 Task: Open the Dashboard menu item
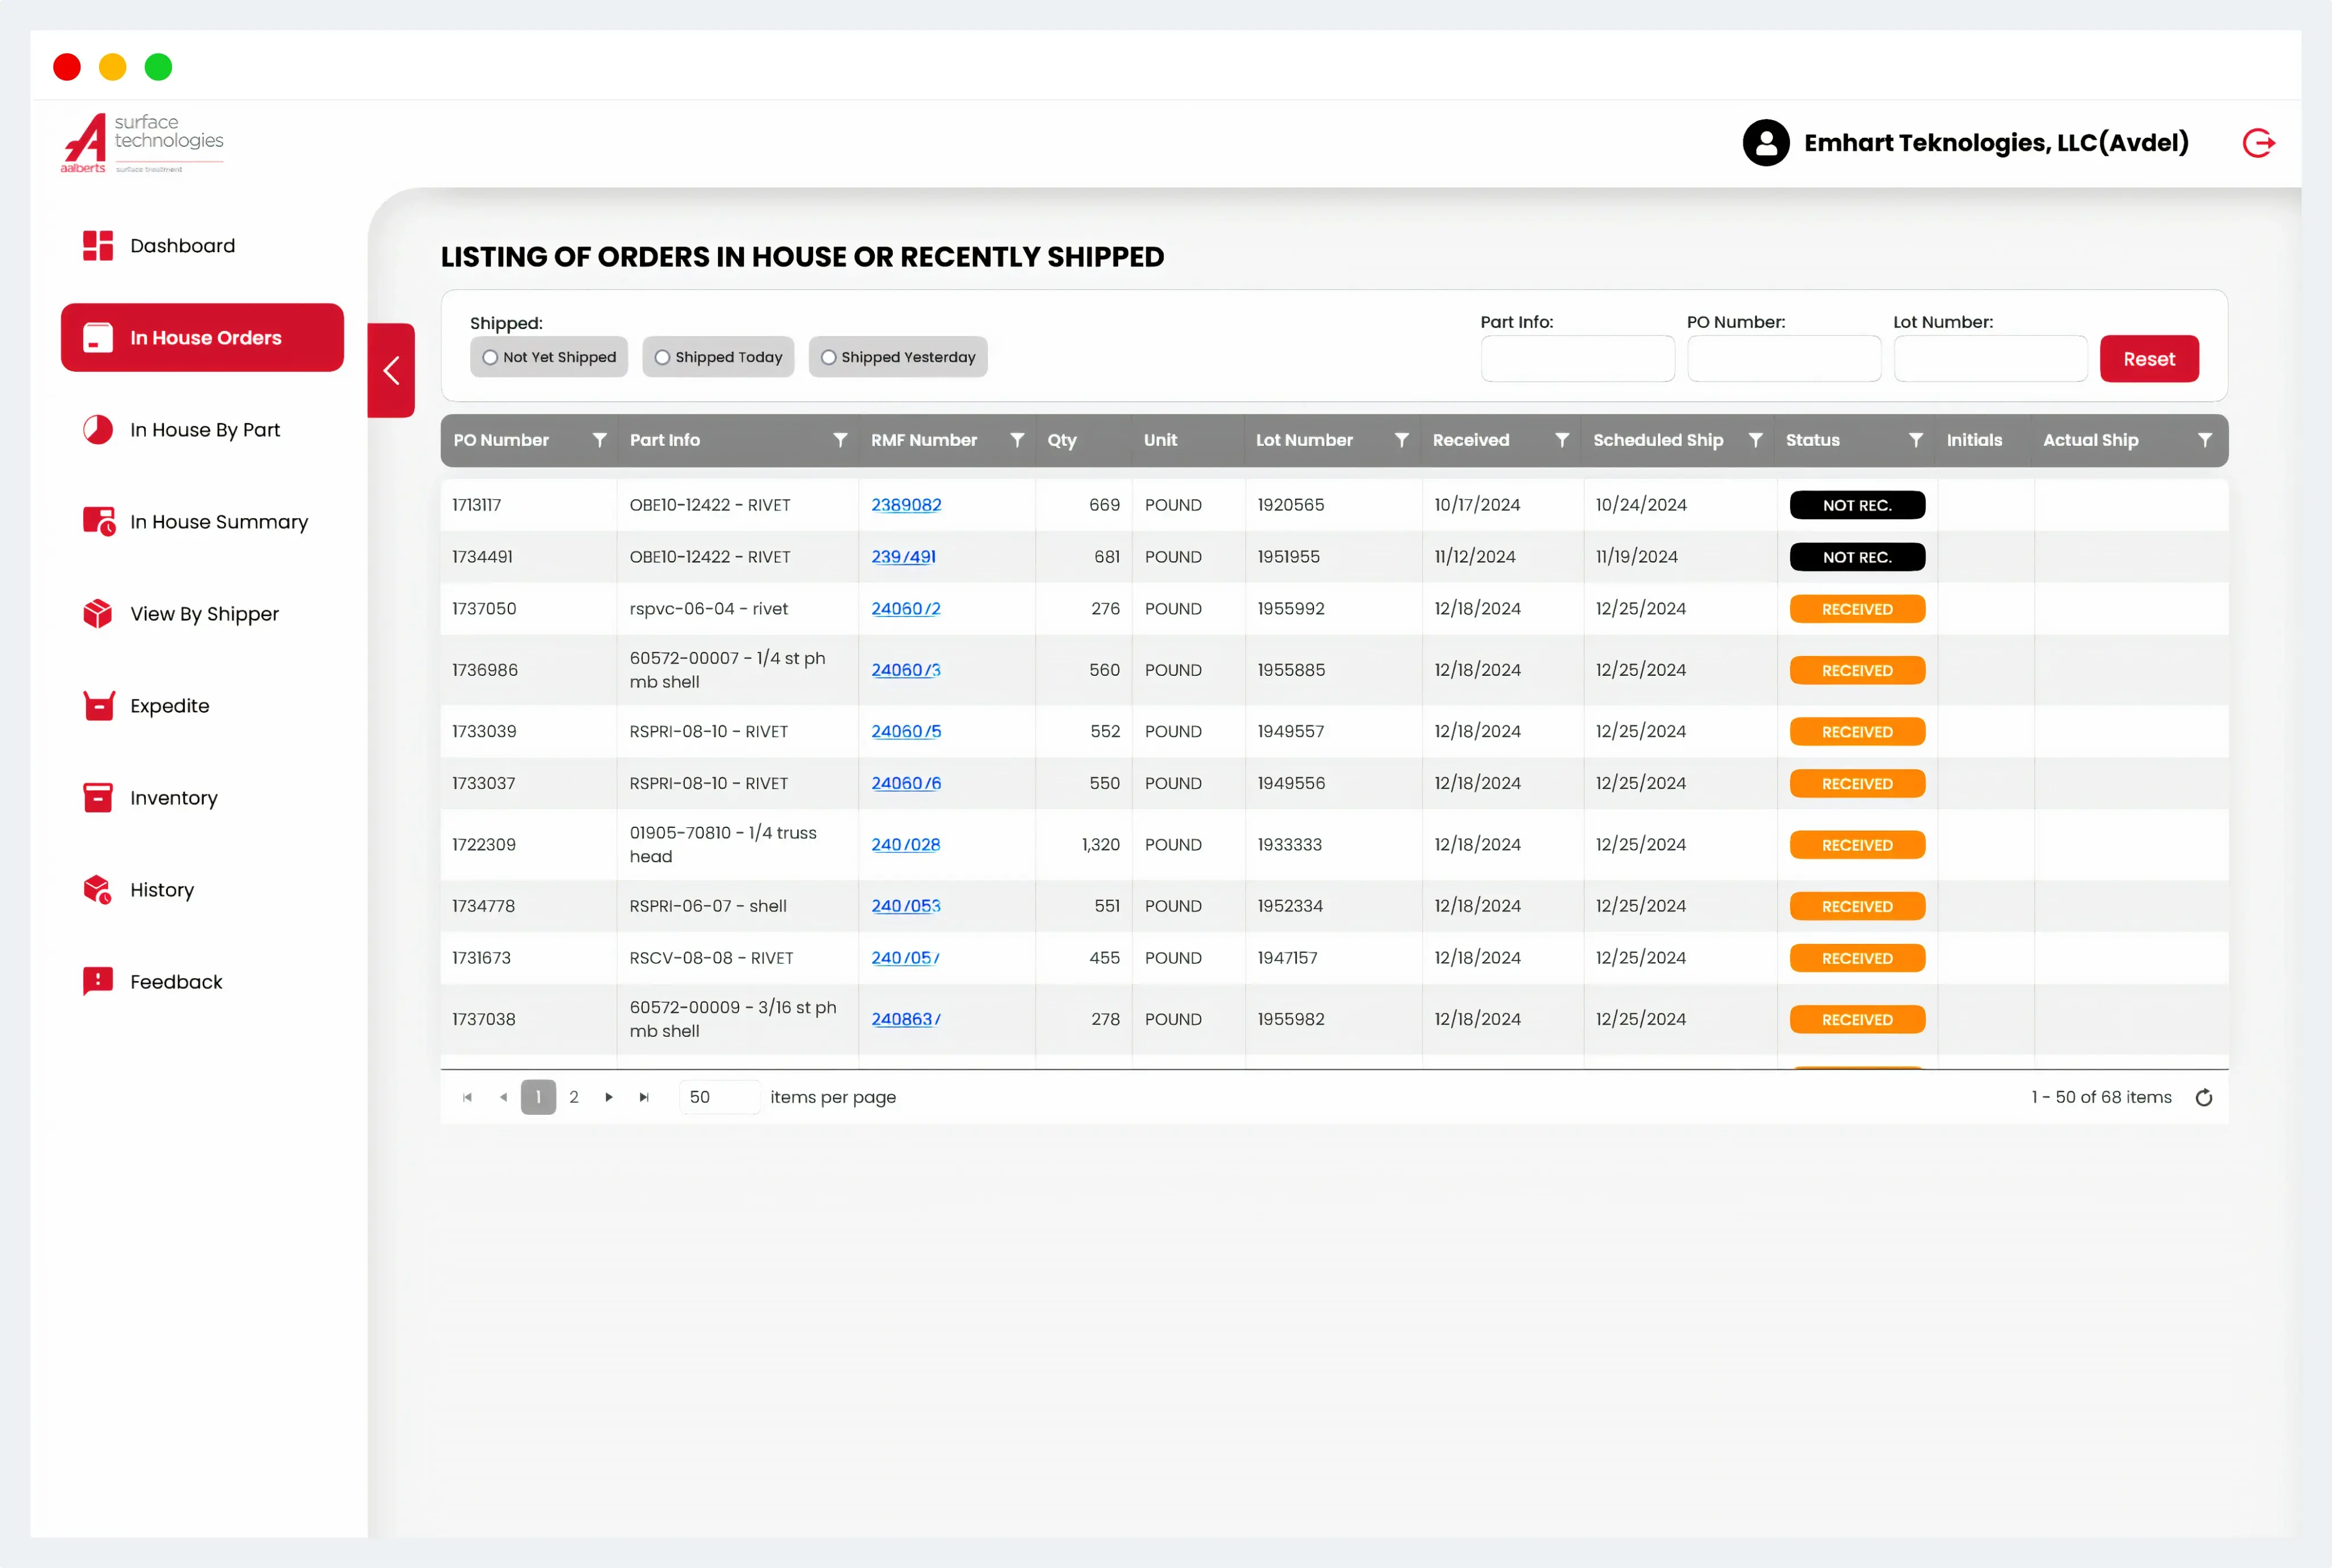click(x=182, y=246)
